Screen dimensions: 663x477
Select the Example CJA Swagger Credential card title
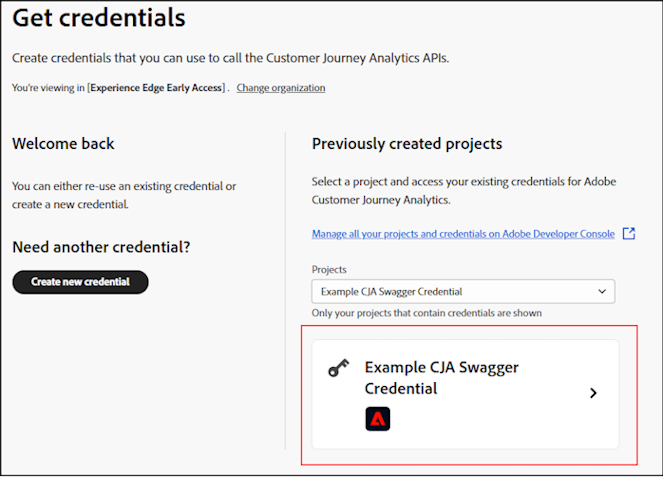pyautogui.click(x=441, y=377)
